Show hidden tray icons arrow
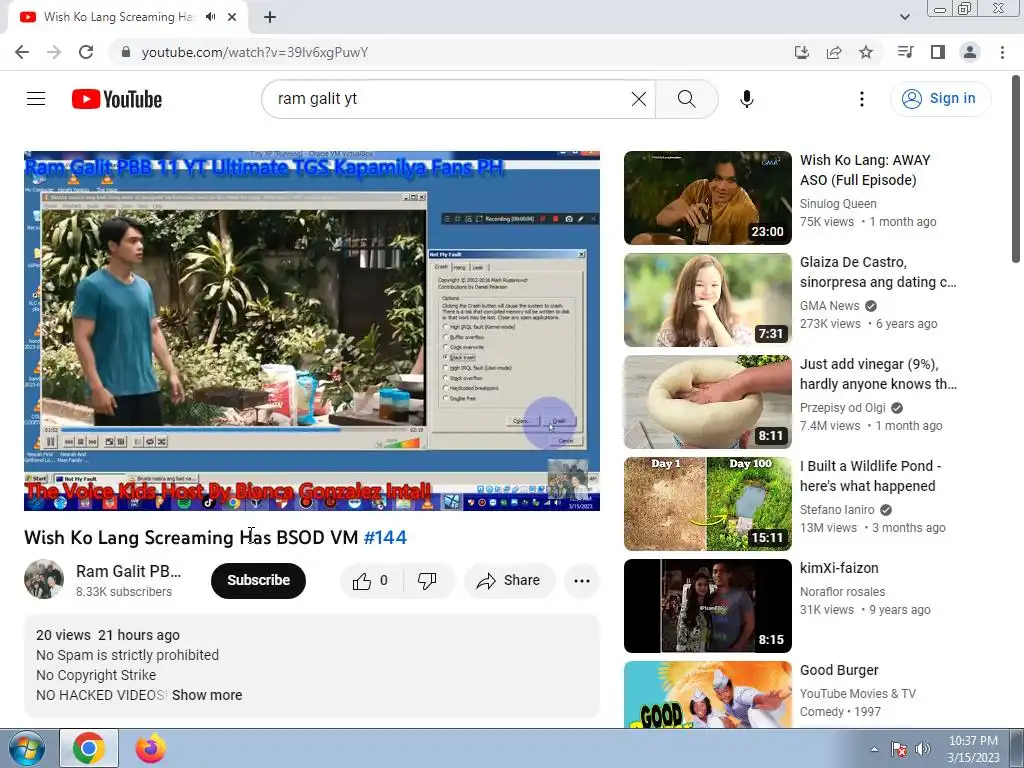Screen dimensions: 1024x768 874,749
